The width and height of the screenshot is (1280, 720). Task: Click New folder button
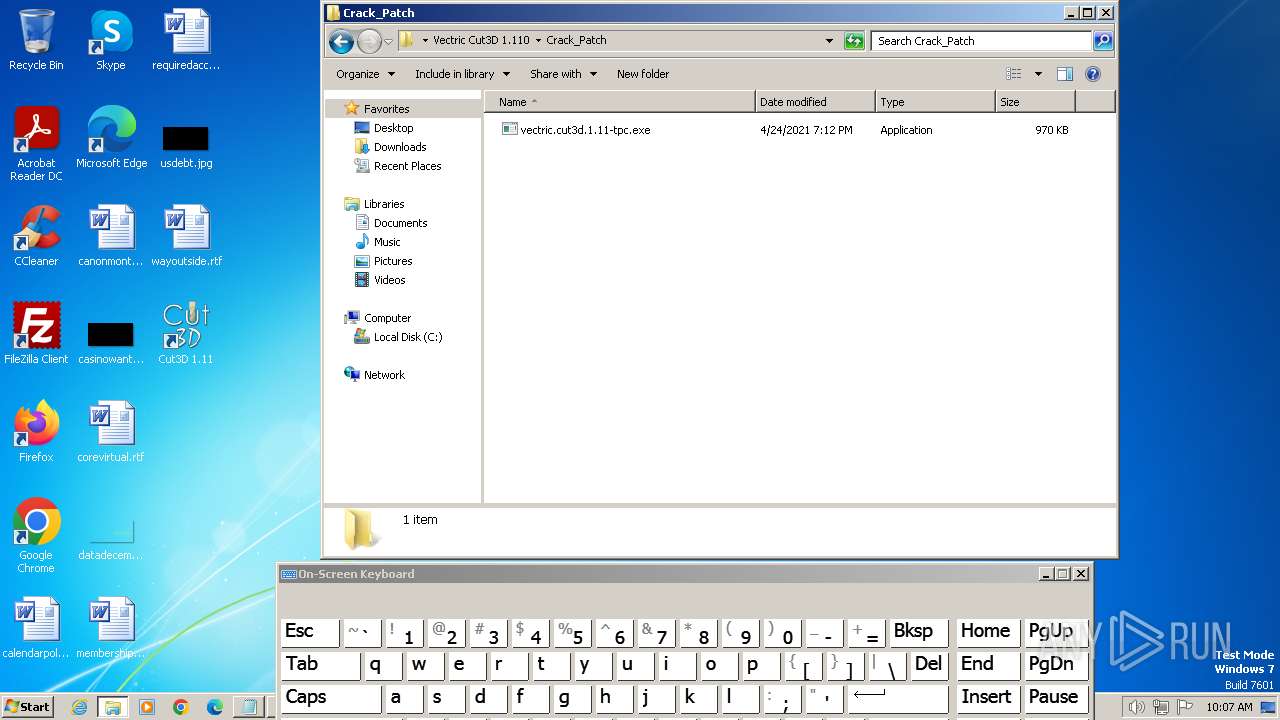(643, 74)
